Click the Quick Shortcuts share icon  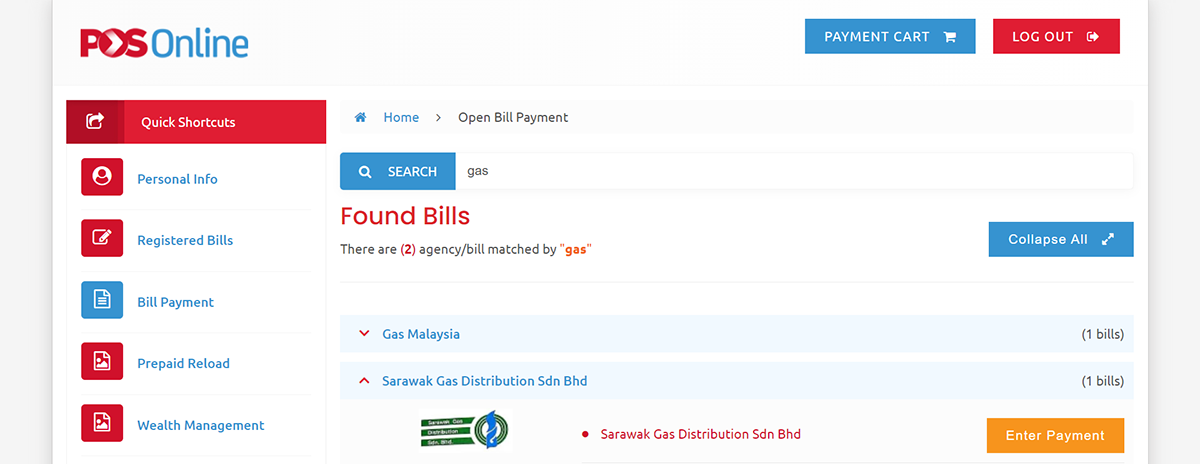[x=95, y=121]
